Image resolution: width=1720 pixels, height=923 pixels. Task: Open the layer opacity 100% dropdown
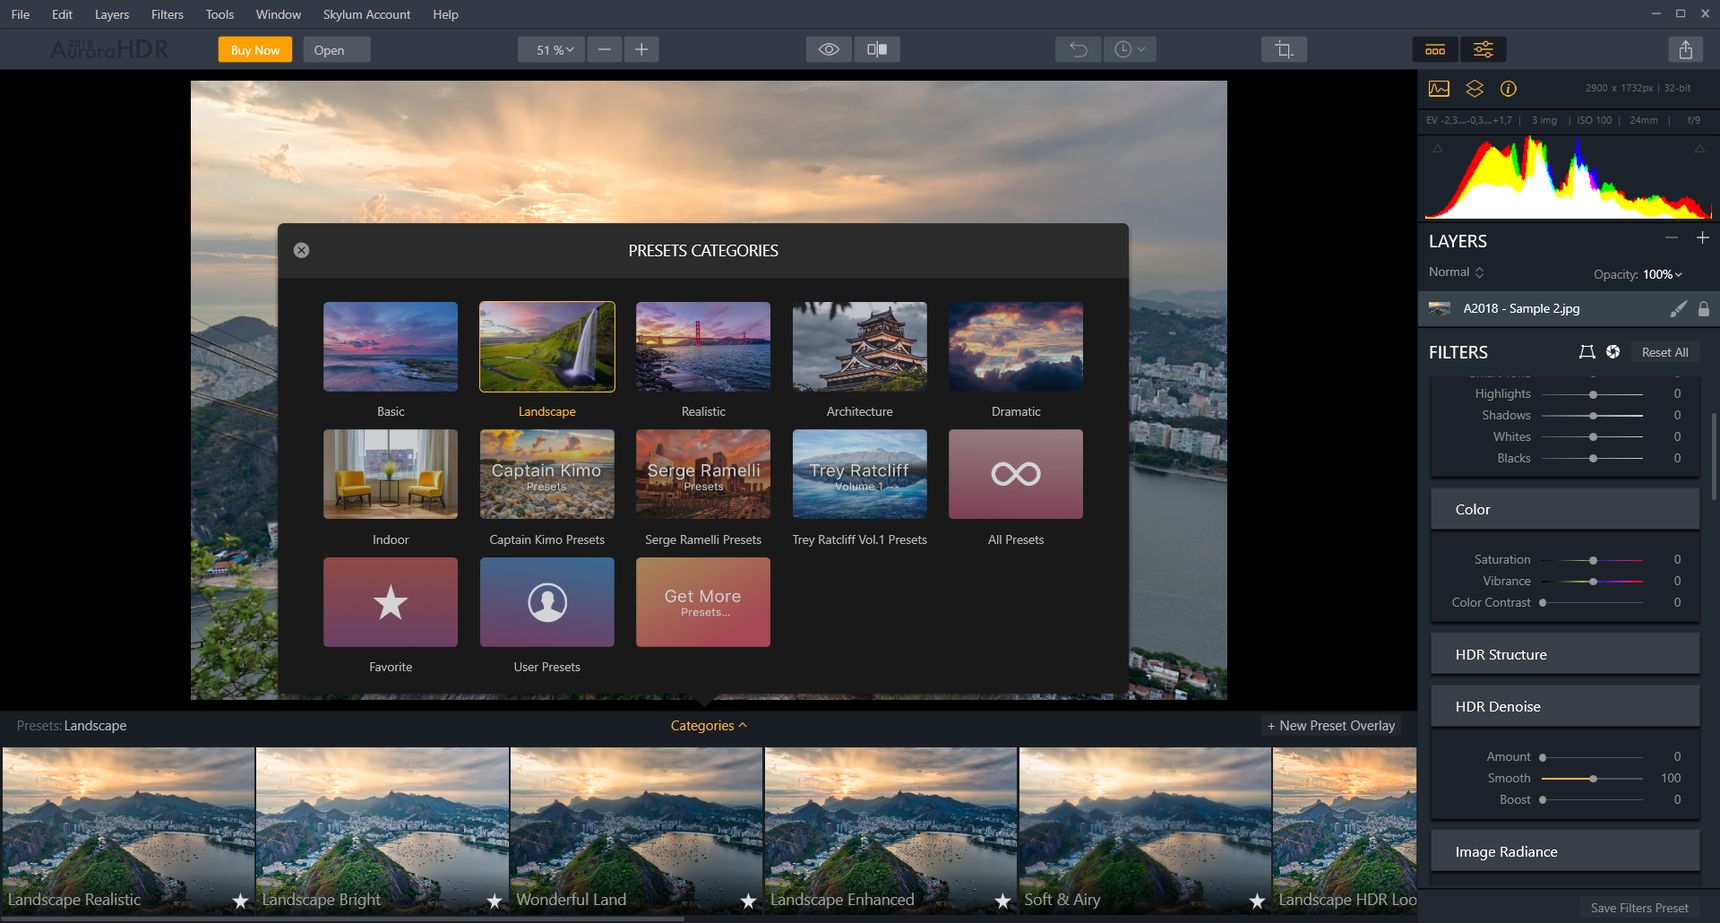tap(1662, 274)
